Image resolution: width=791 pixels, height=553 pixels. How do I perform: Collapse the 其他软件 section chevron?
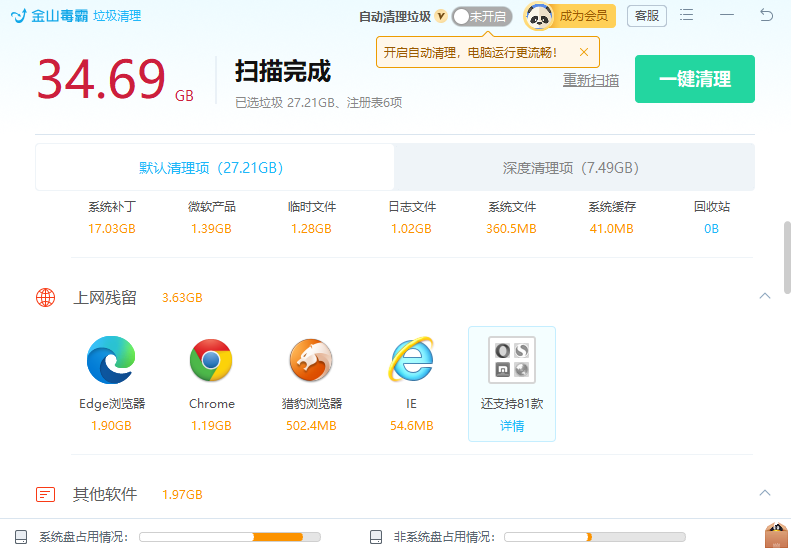coord(765,493)
